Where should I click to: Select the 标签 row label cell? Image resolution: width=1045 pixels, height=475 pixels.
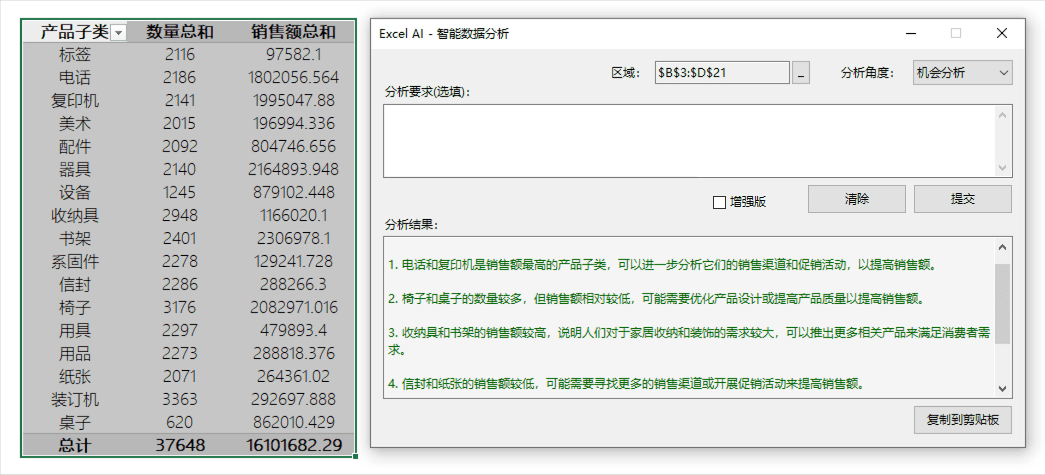75,55
